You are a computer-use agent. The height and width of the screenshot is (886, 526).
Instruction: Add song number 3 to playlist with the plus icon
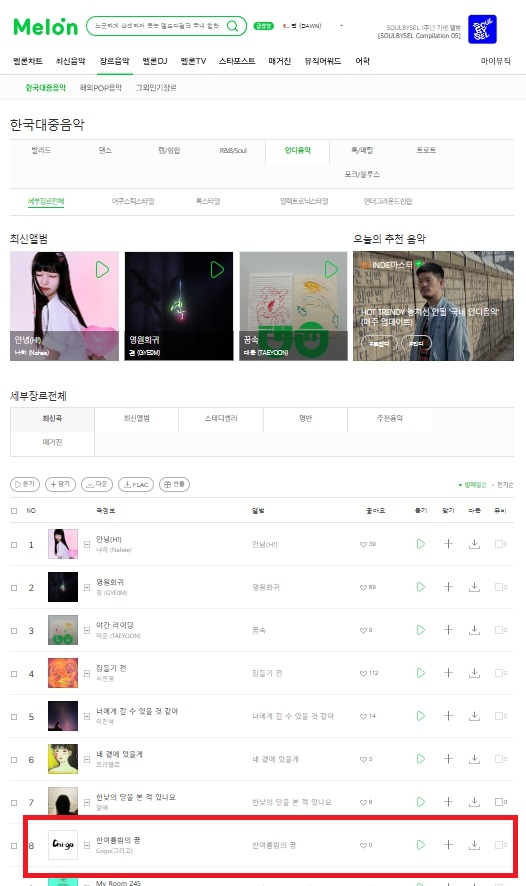pos(448,629)
